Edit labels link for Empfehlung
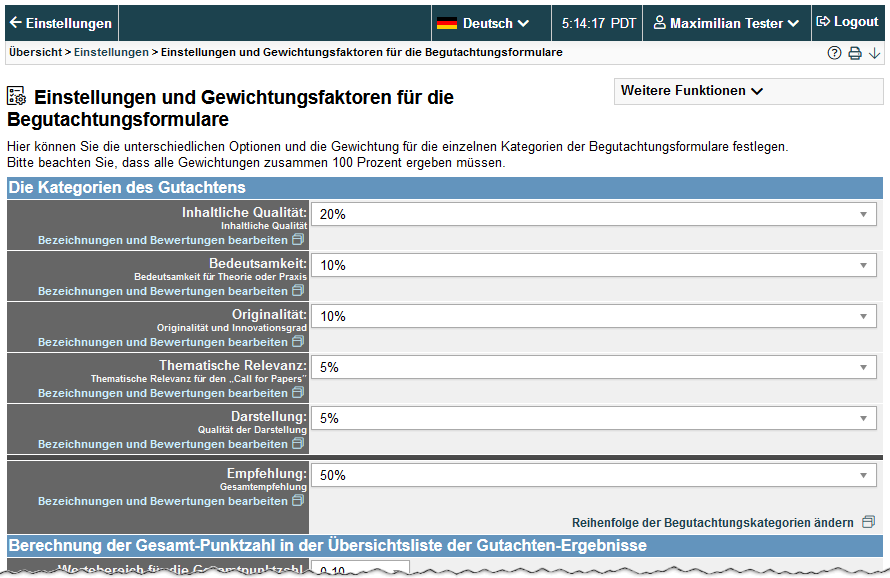890x578 pixels. 163,501
